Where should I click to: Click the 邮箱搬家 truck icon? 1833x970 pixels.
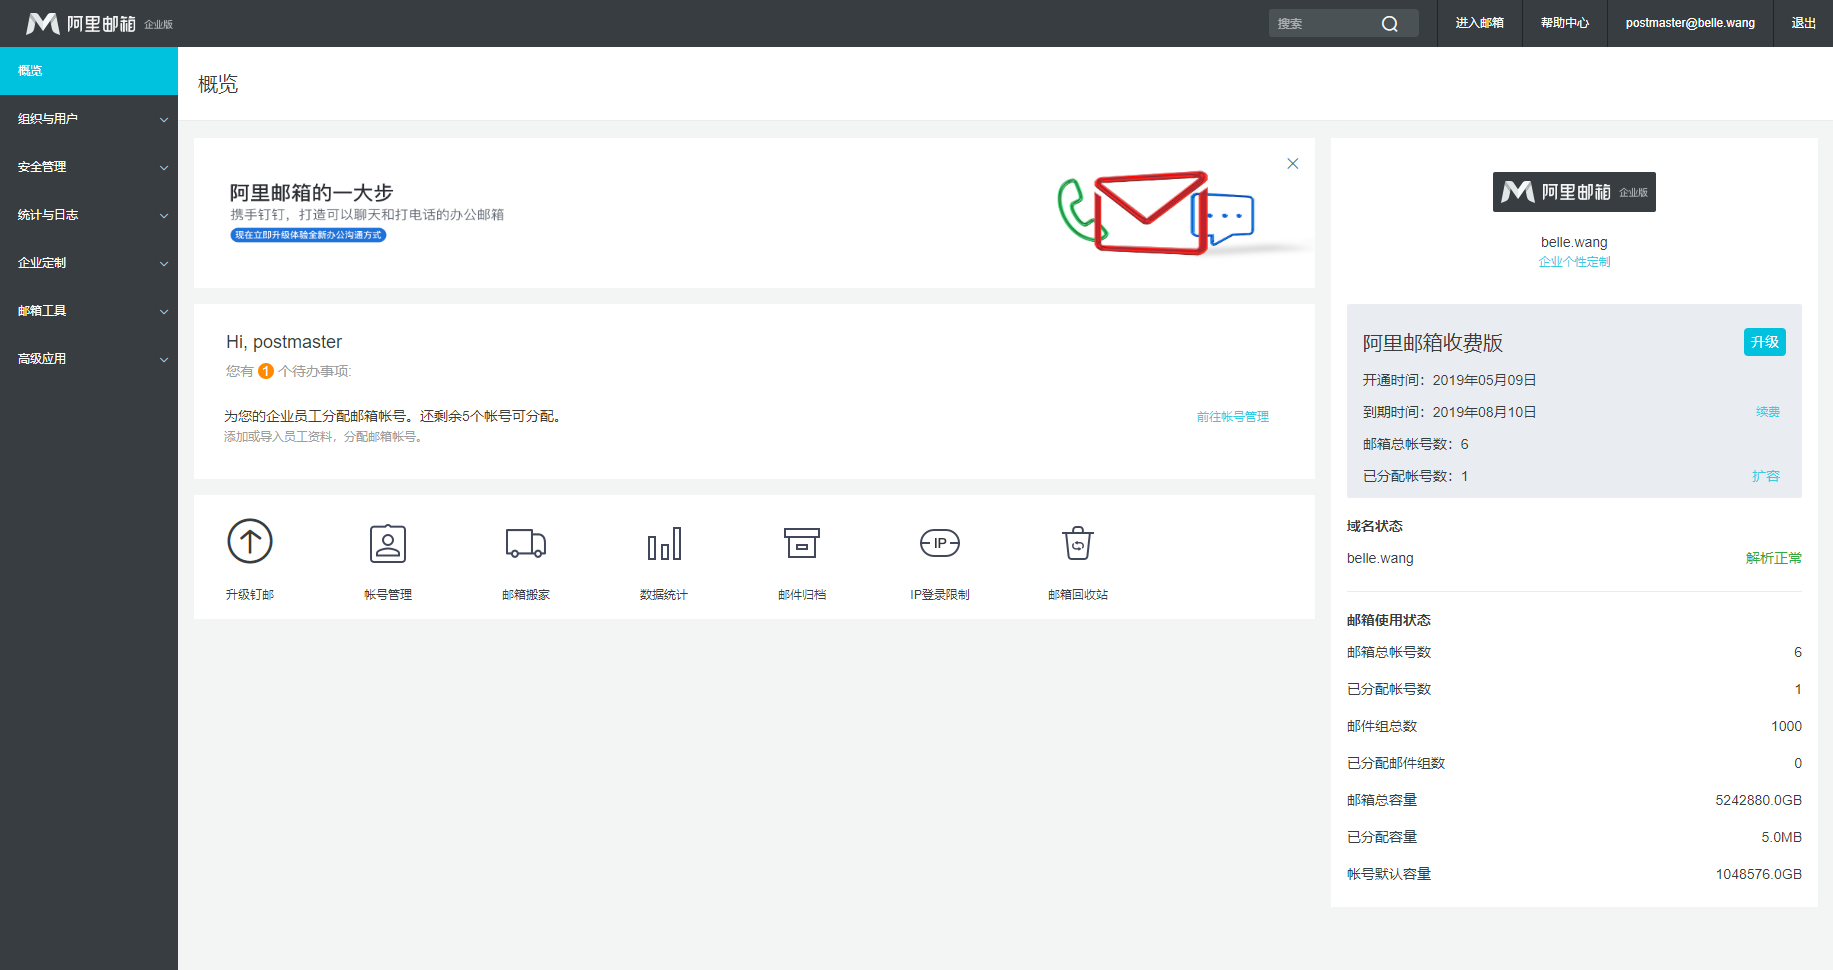(525, 543)
